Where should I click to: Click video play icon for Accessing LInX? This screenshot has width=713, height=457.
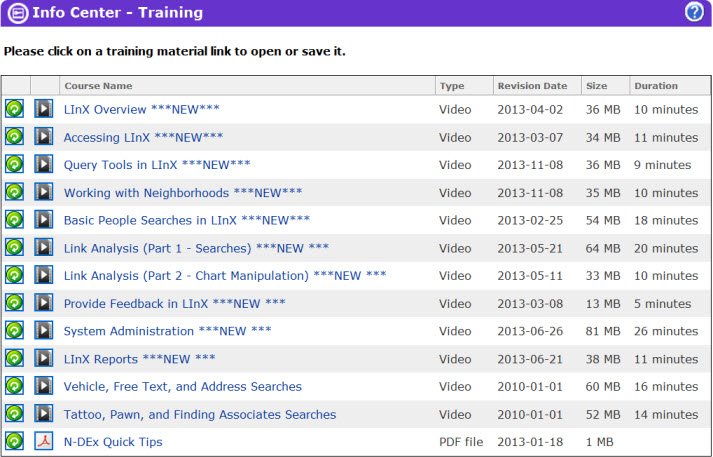coord(44,137)
